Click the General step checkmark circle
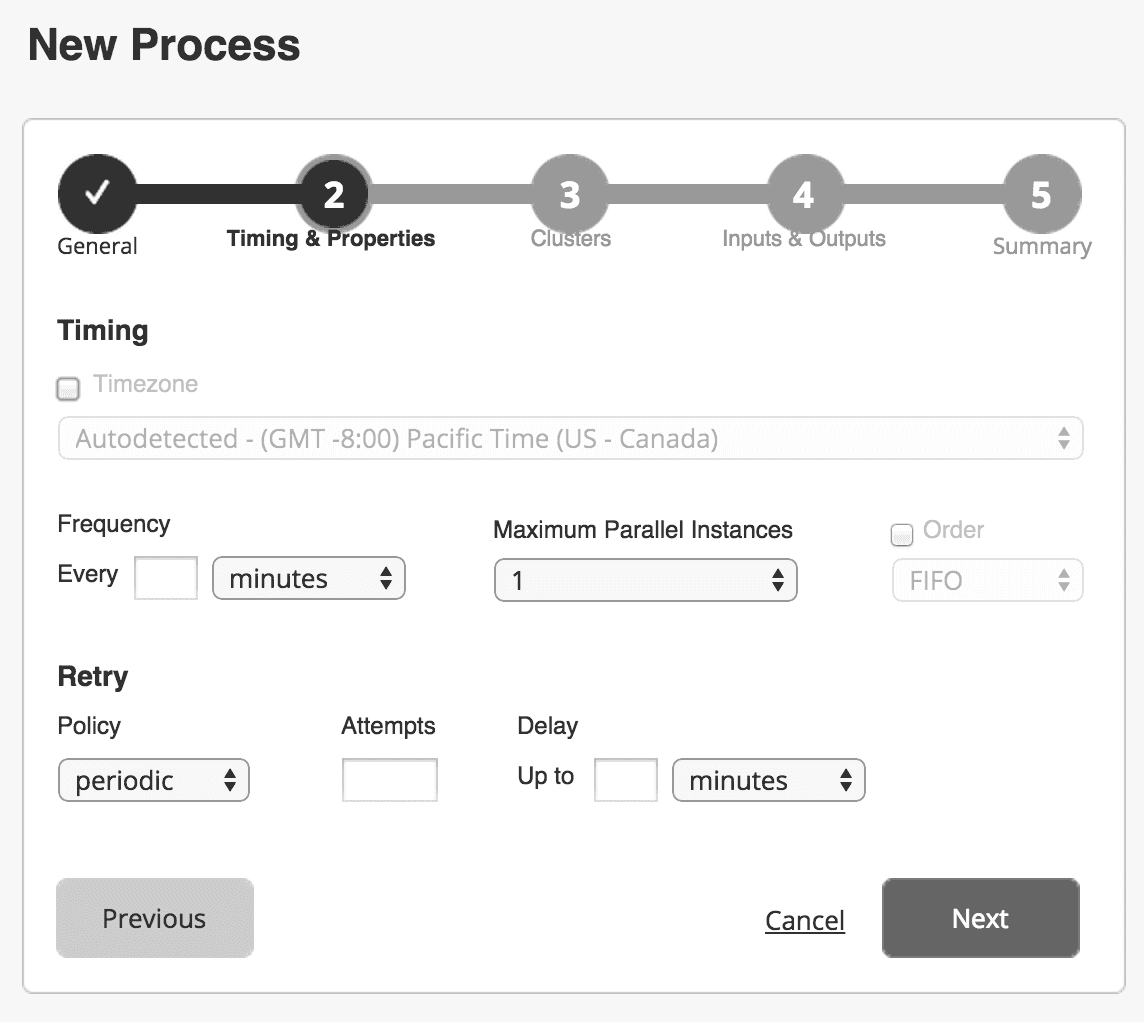This screenshot has height=1022, width=1144. click(97, 193)
